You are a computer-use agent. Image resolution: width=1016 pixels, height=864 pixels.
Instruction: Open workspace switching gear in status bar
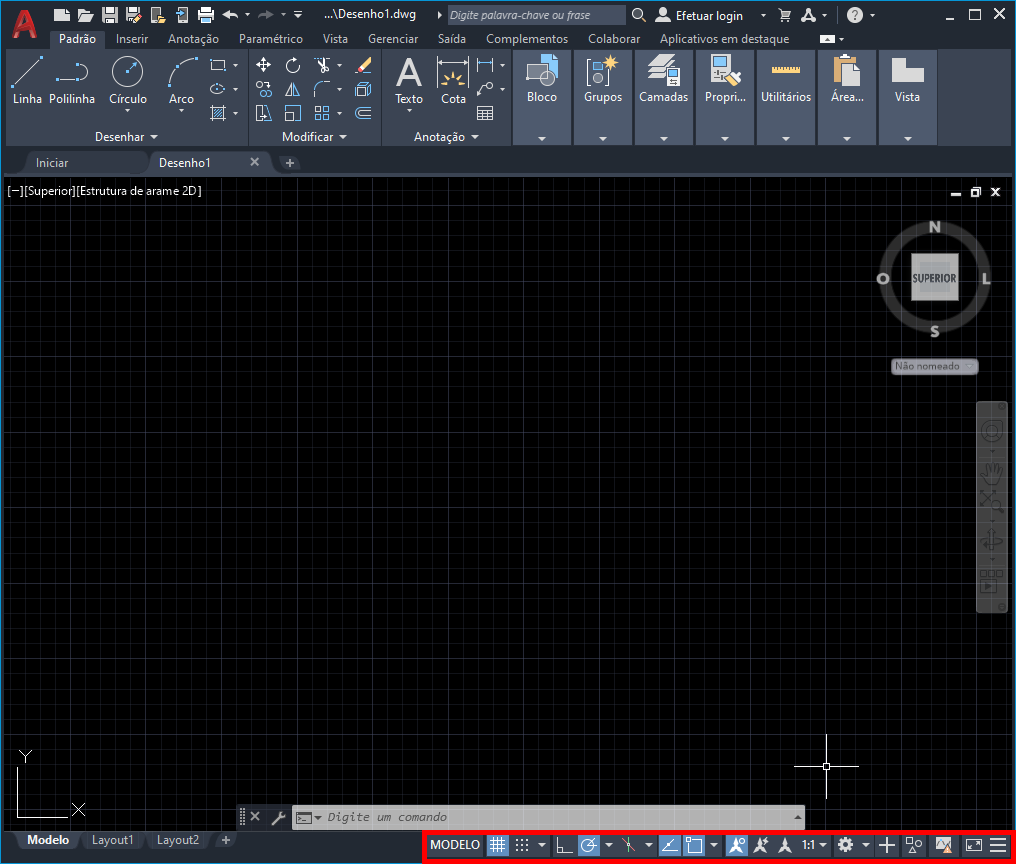845,845
